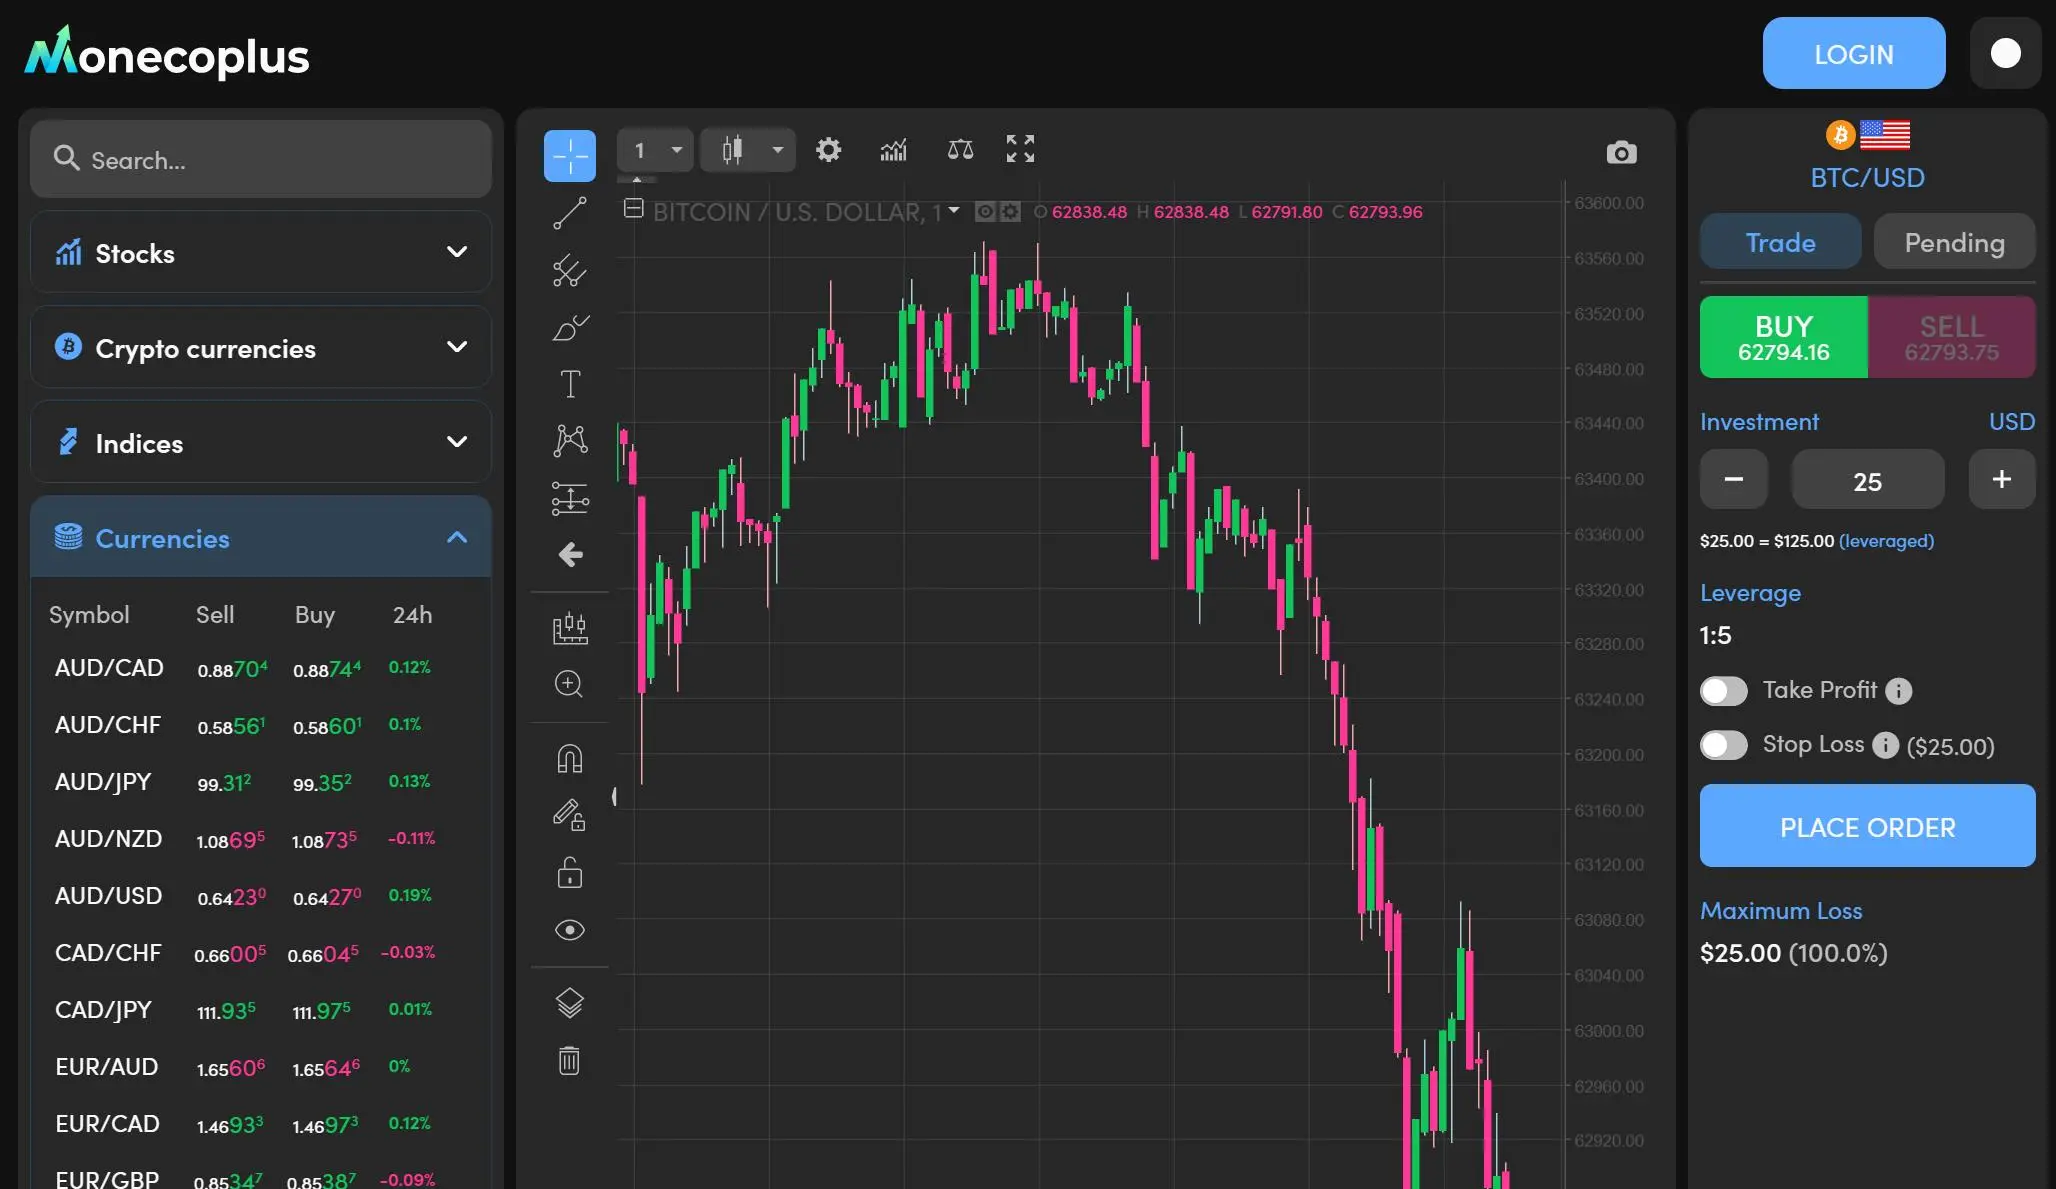This screenshot has width=2056, height=1189.
Task: Click the Search input field
Action: point(261,159)
